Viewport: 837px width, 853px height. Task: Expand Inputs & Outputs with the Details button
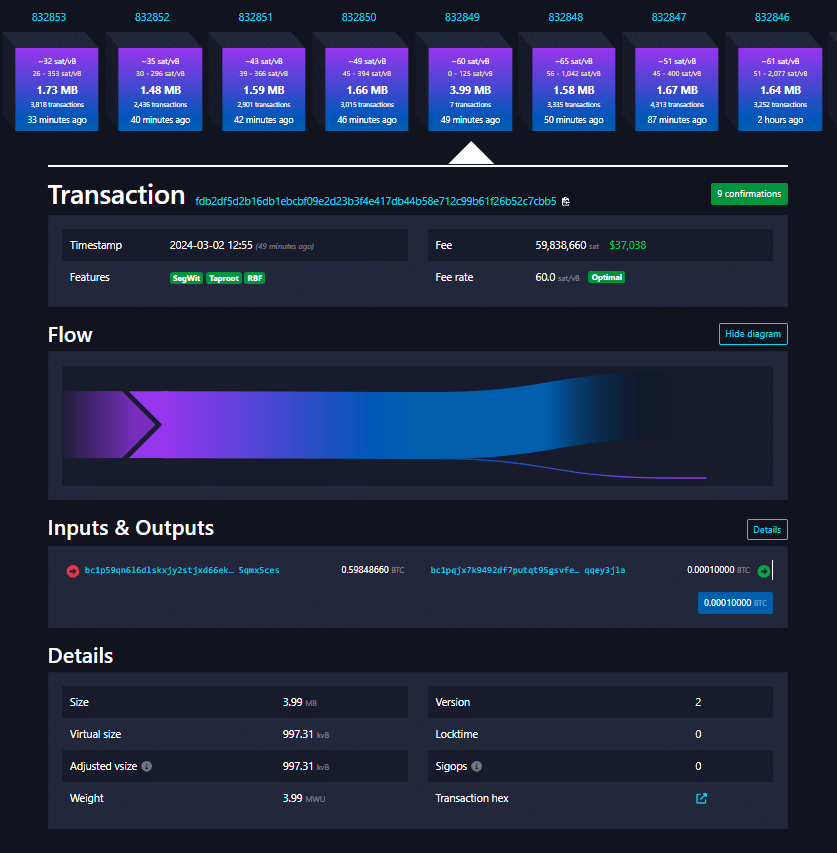[x=766, y=530]
